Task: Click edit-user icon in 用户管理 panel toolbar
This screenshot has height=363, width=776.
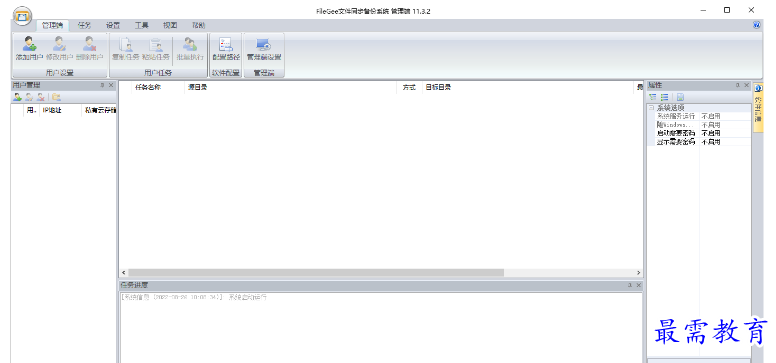Action: [x=29, y=97]
